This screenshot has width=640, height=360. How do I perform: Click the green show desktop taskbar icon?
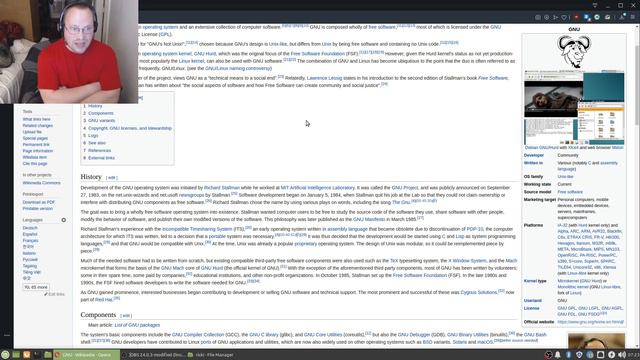click(16, 355)
